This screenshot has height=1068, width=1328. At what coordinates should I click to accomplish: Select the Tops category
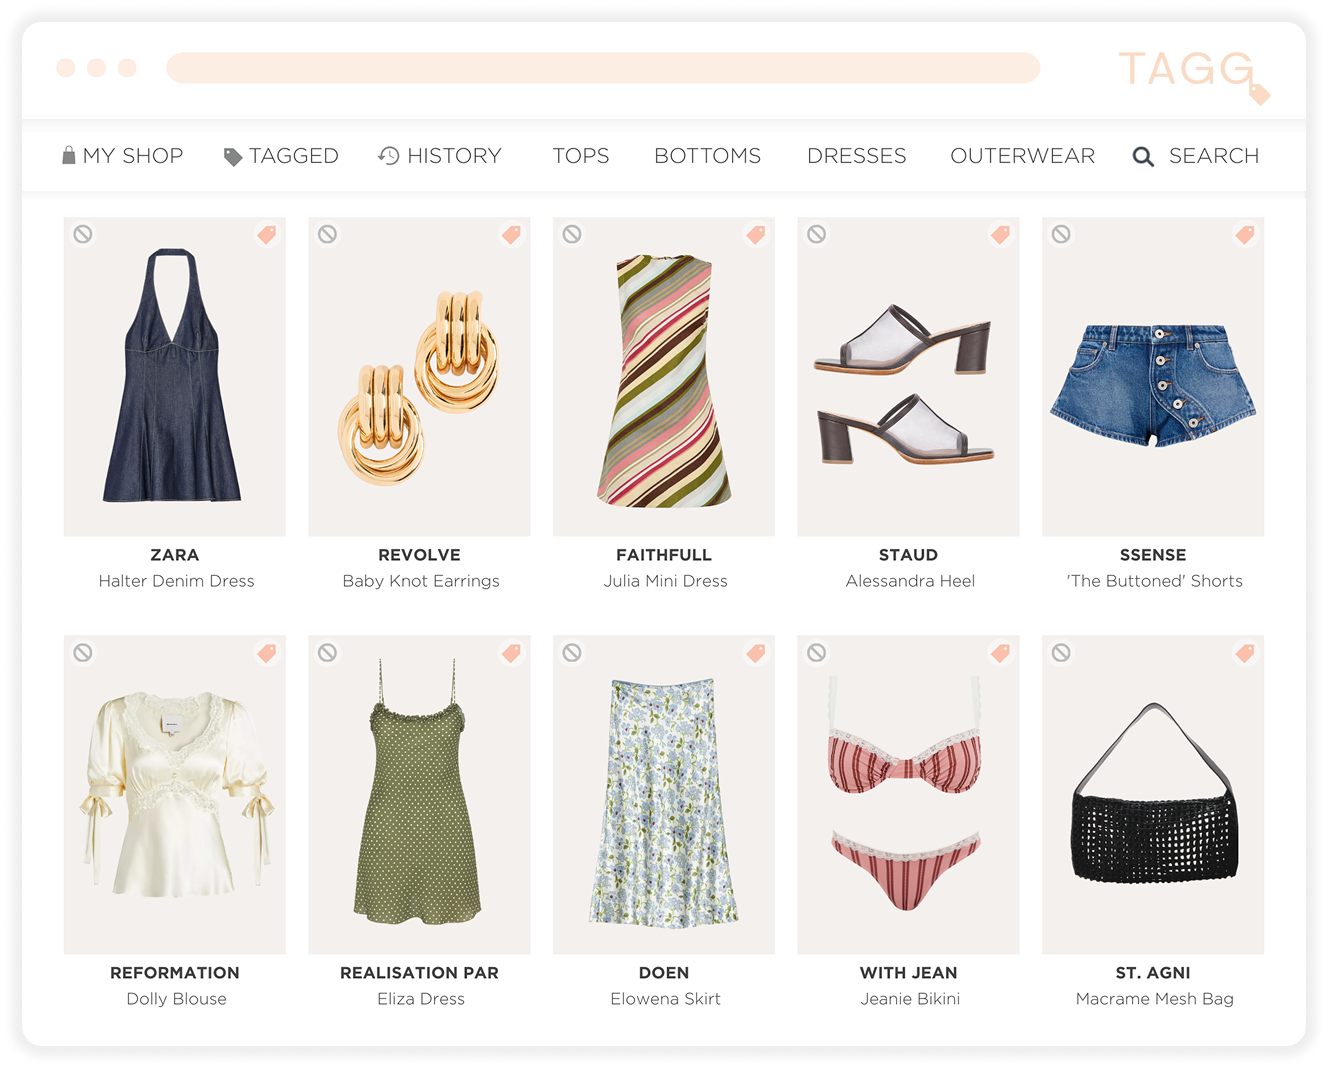(x=581, y=156)
